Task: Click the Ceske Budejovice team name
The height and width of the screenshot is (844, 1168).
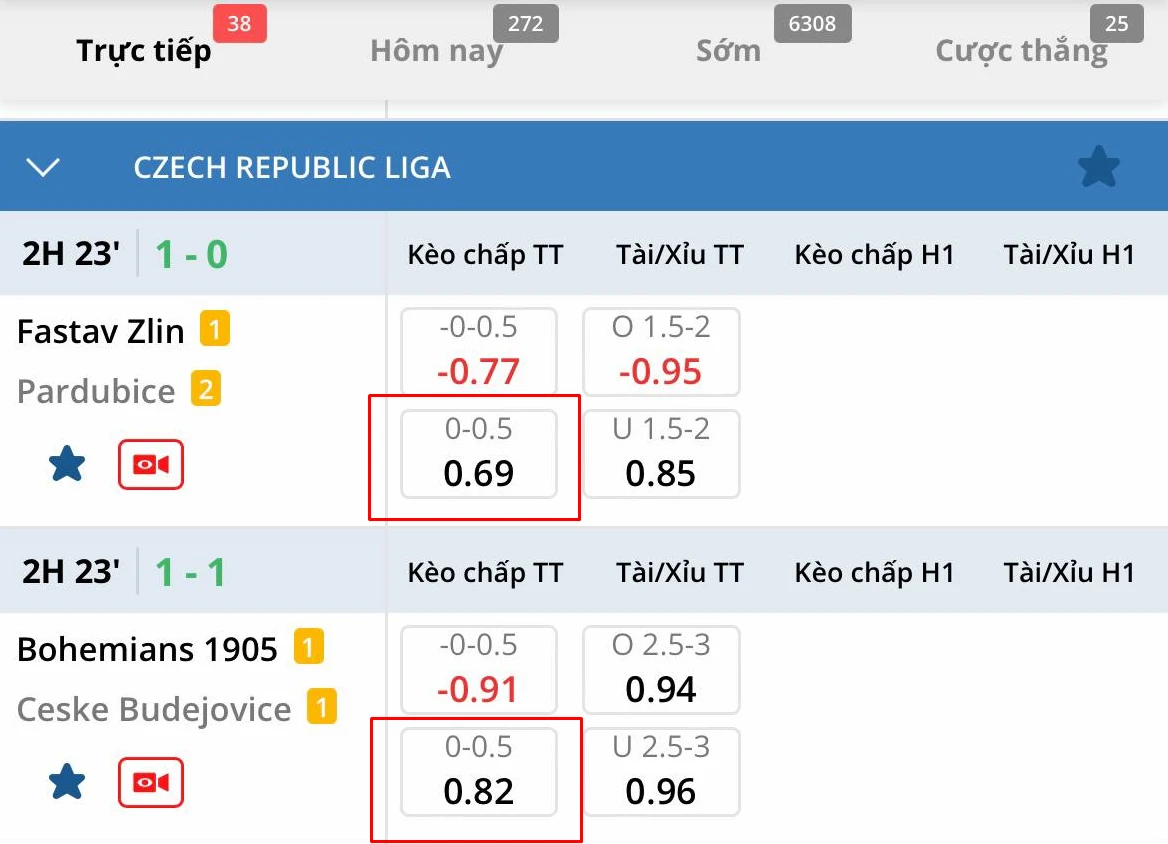Action: pos(154,709)
